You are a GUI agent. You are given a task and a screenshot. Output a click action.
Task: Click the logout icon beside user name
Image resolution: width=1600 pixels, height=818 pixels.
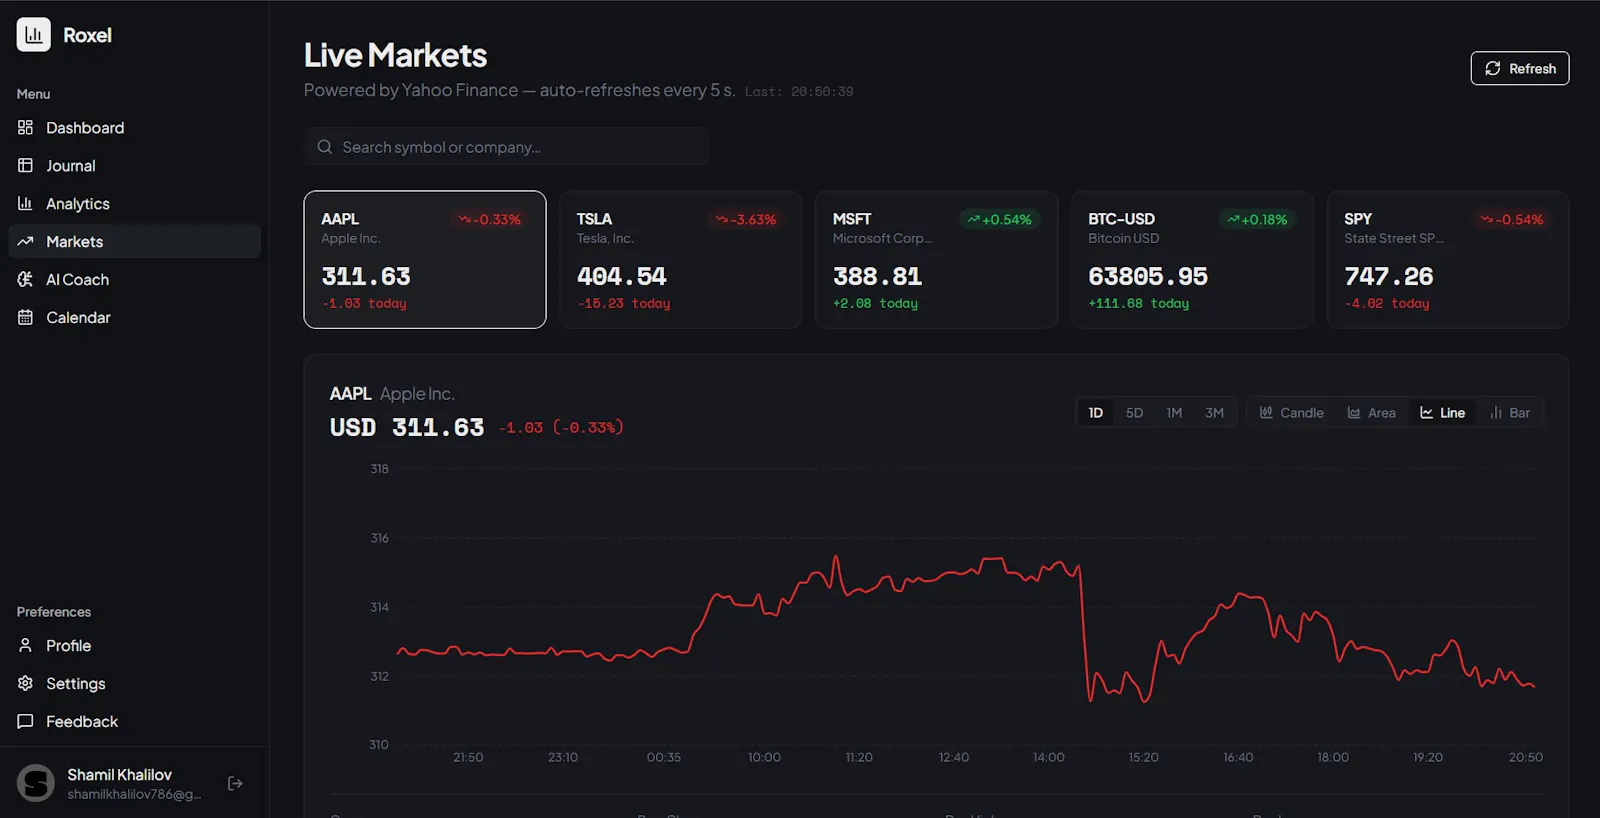point(235,784)
